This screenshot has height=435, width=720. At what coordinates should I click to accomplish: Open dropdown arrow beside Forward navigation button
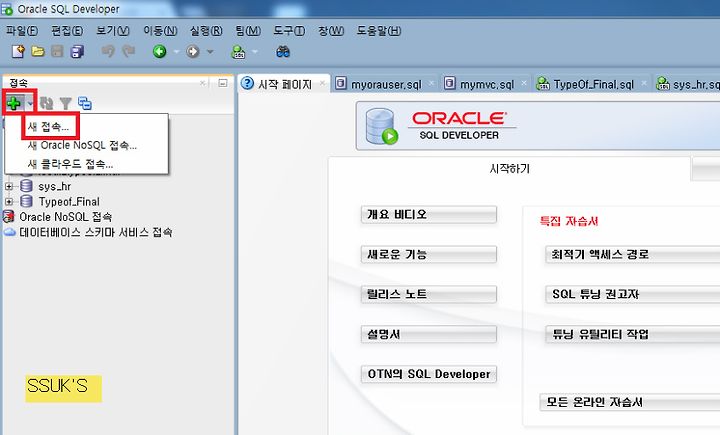(210, 52)
